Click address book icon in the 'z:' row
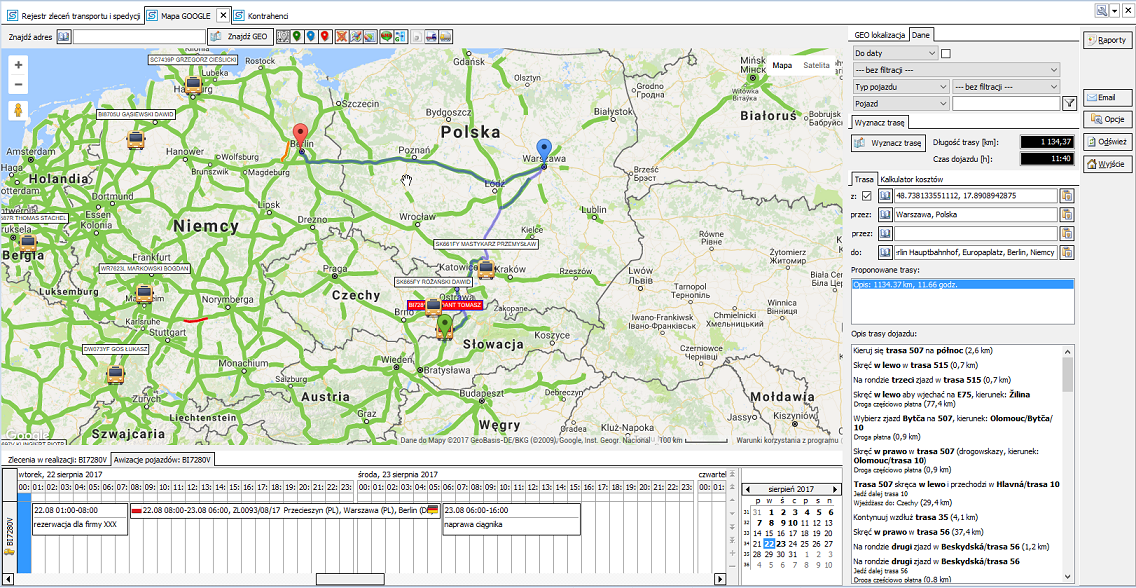The height and width of the screenshot is (588, 1136). tap(885, 196)
